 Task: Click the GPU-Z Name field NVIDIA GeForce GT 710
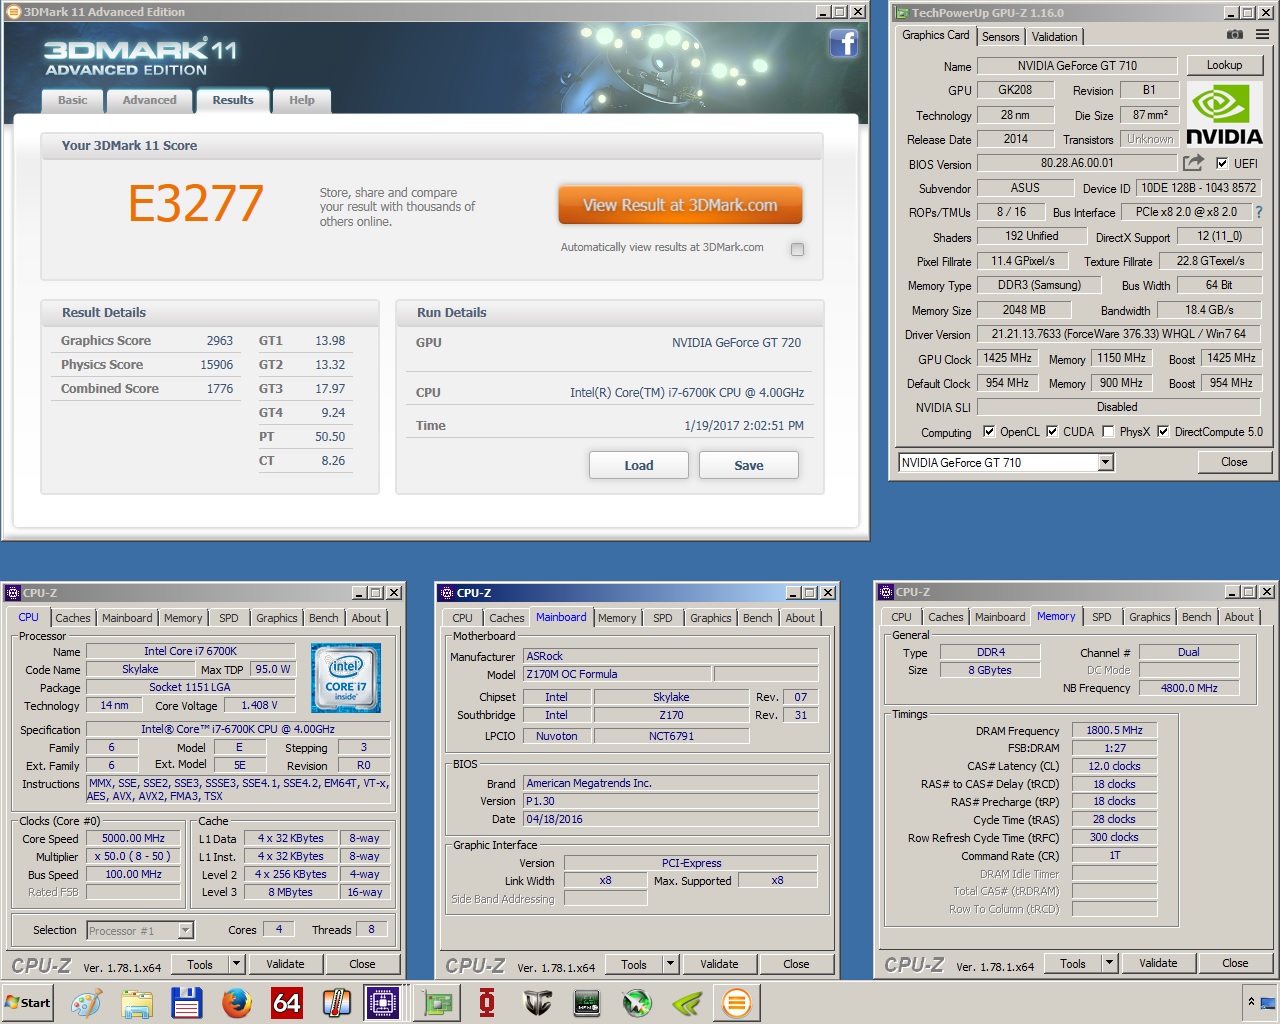click(x=1077, y=66)
